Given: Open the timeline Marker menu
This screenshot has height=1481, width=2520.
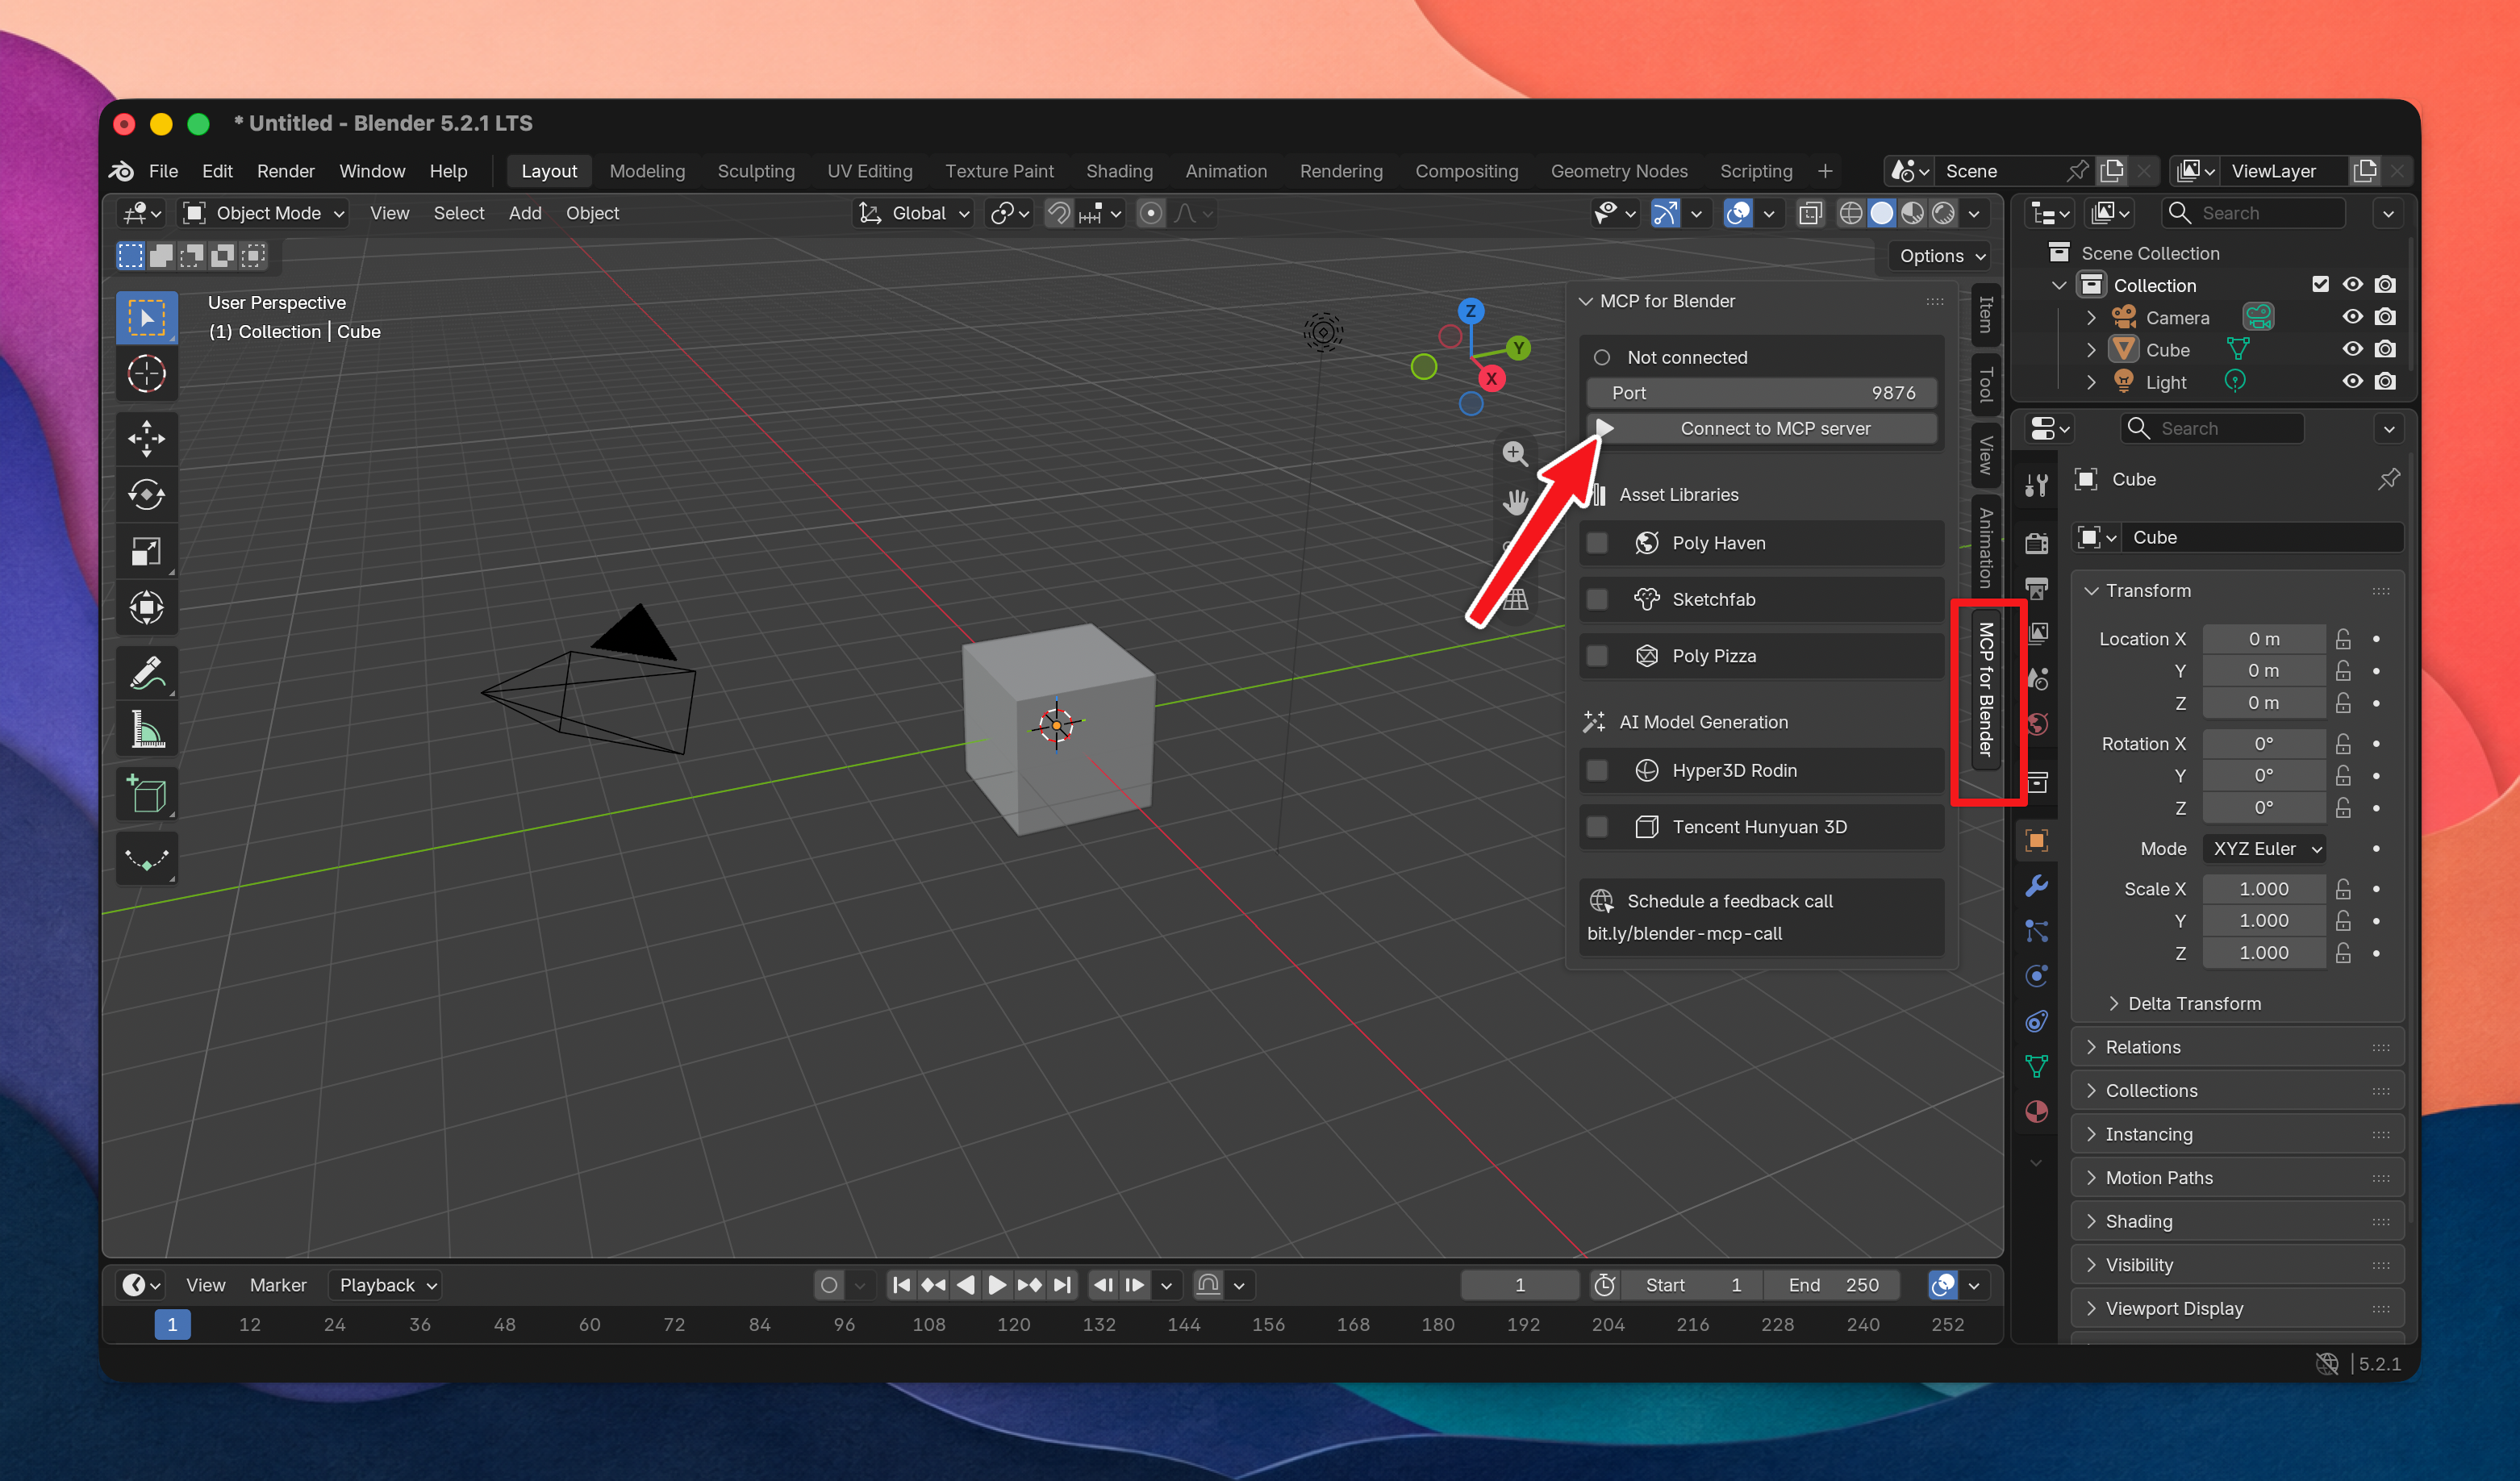Looking at the screenshot, I should click(278, 1285).
